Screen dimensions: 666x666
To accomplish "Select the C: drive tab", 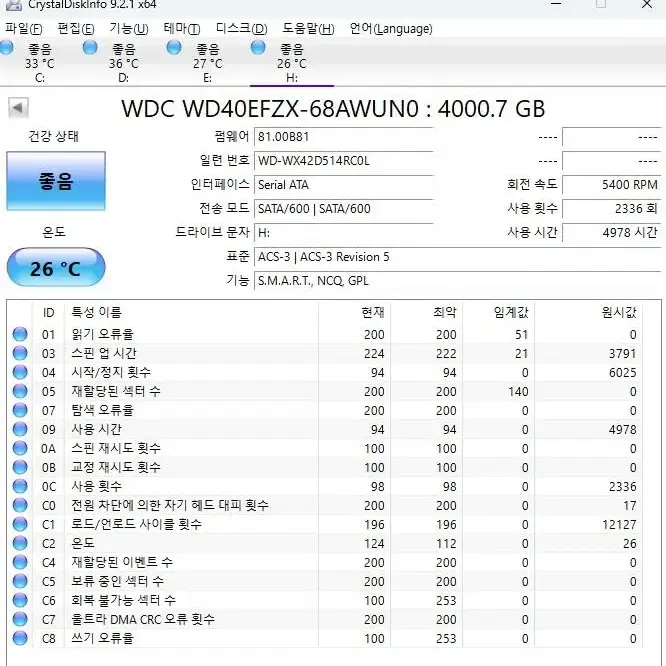I will [x=39, y=63].
